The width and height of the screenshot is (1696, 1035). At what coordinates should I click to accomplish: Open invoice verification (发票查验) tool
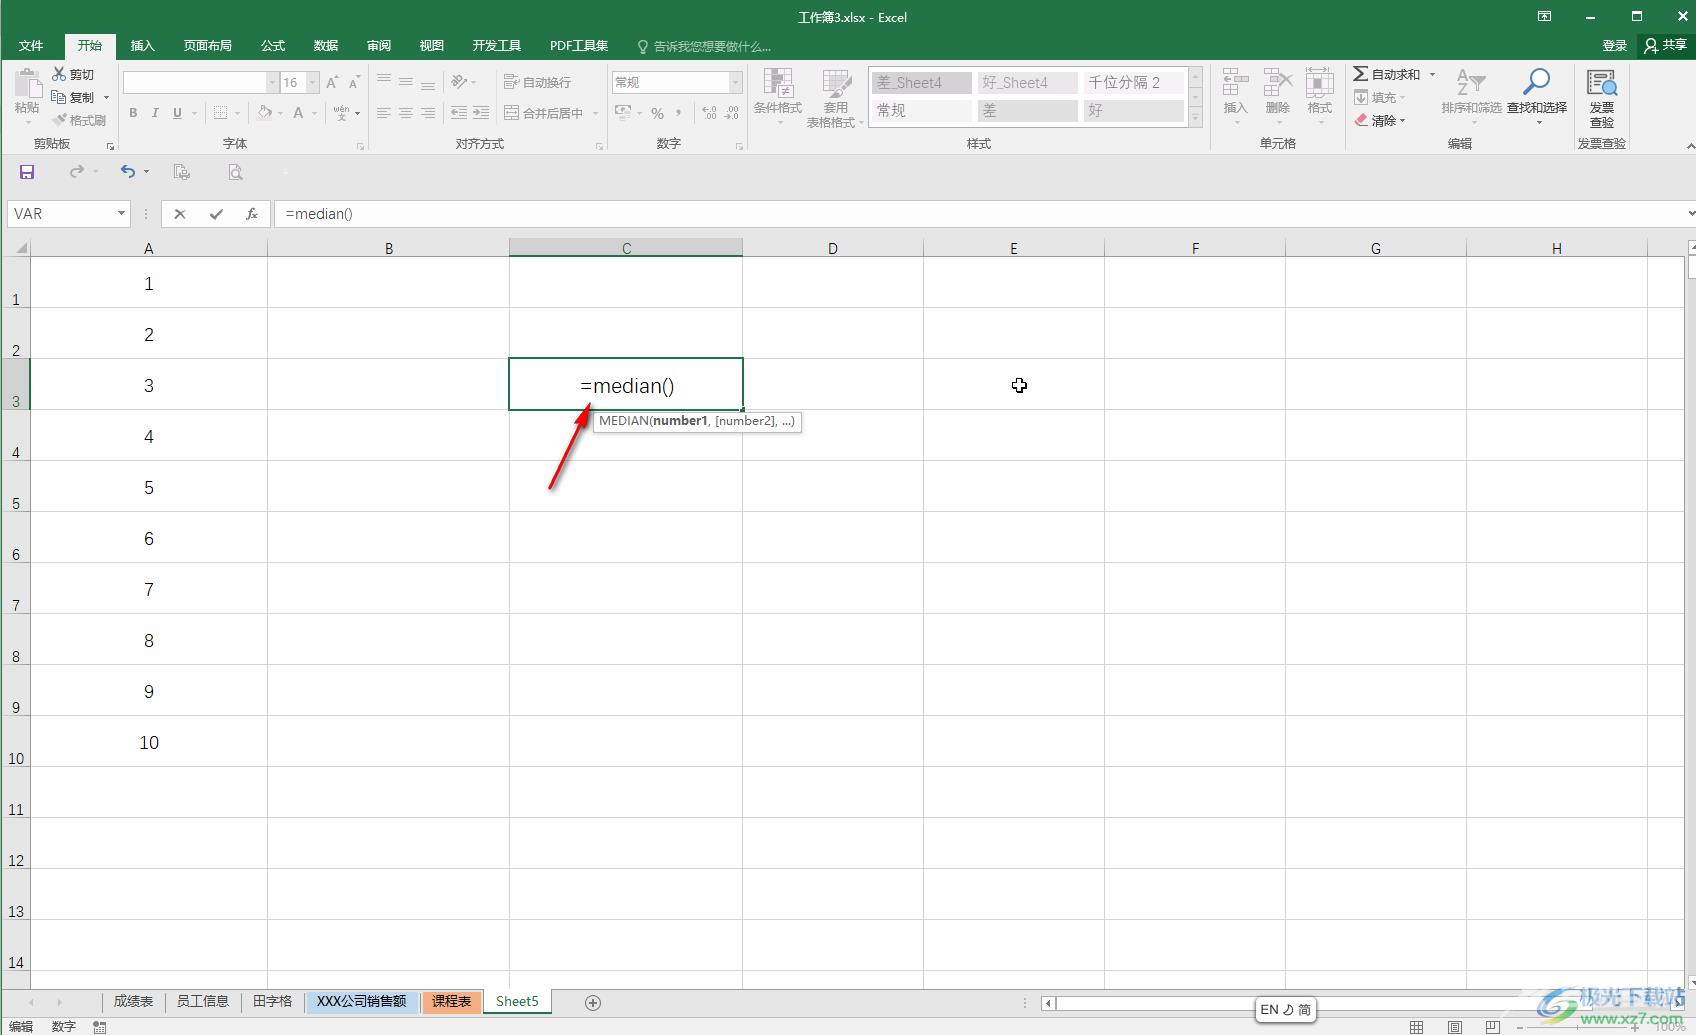[1602, 99]
